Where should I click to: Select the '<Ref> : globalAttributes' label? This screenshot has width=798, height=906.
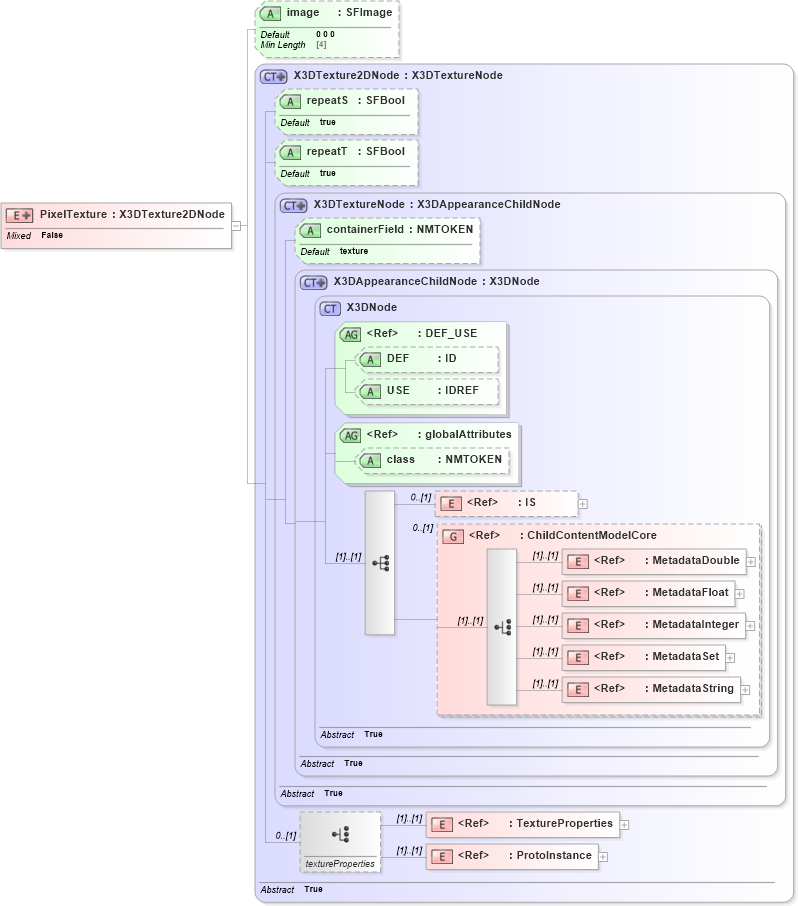tap(439, 435)
